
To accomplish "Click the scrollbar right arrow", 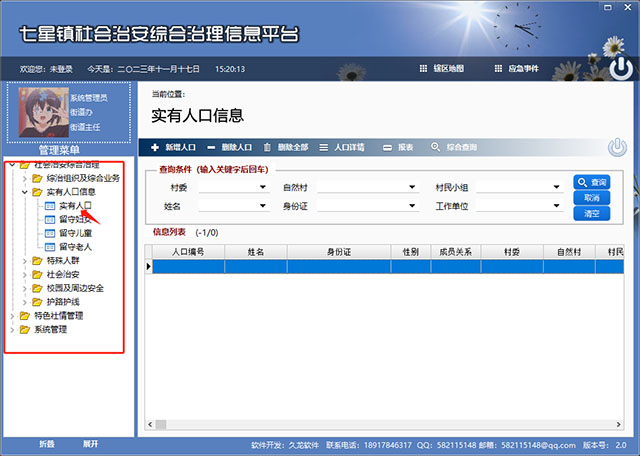I will pyautogui.click(x=619, y=425).
